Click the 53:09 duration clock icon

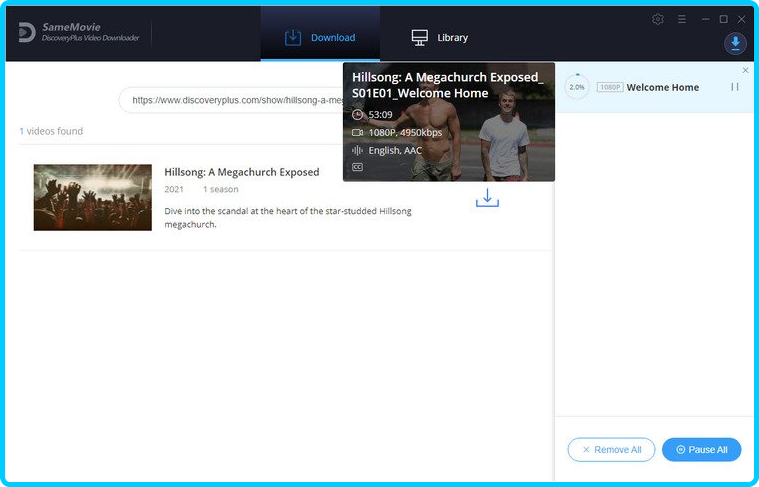357,115
